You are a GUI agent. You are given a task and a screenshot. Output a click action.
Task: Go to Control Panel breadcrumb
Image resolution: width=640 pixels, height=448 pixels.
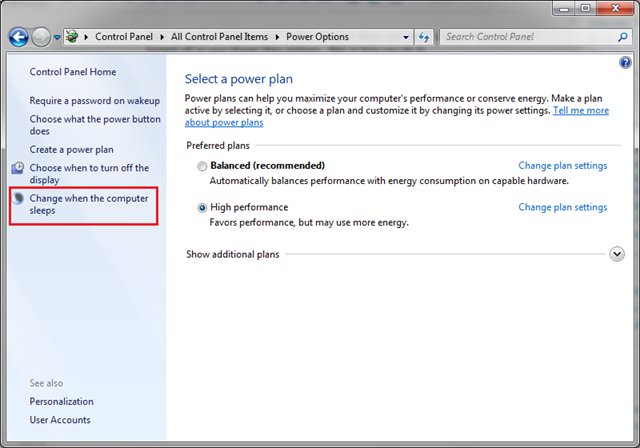[124, 37]
